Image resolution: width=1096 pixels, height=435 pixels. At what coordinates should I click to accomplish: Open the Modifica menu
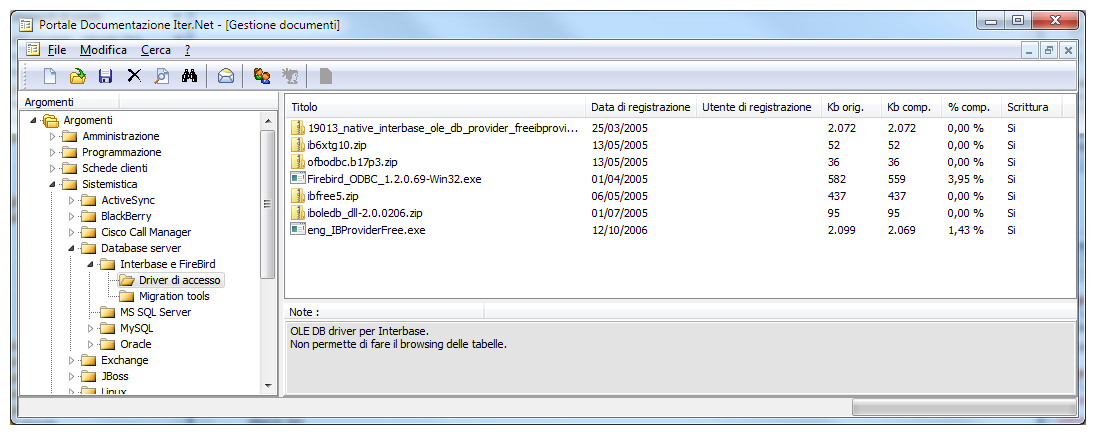point(103,50)
